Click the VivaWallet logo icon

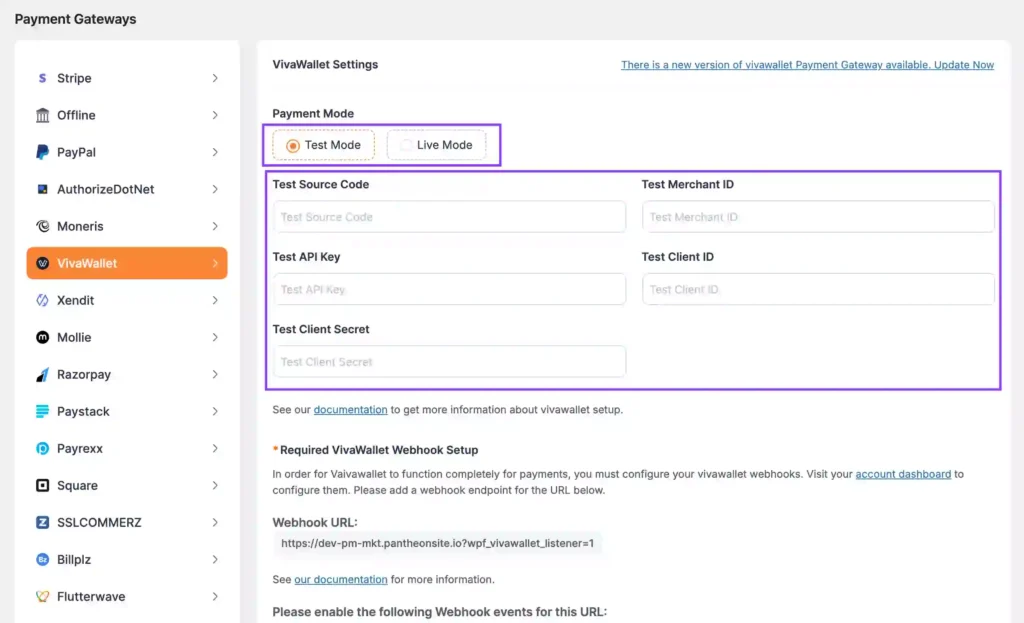click(42, 263)
